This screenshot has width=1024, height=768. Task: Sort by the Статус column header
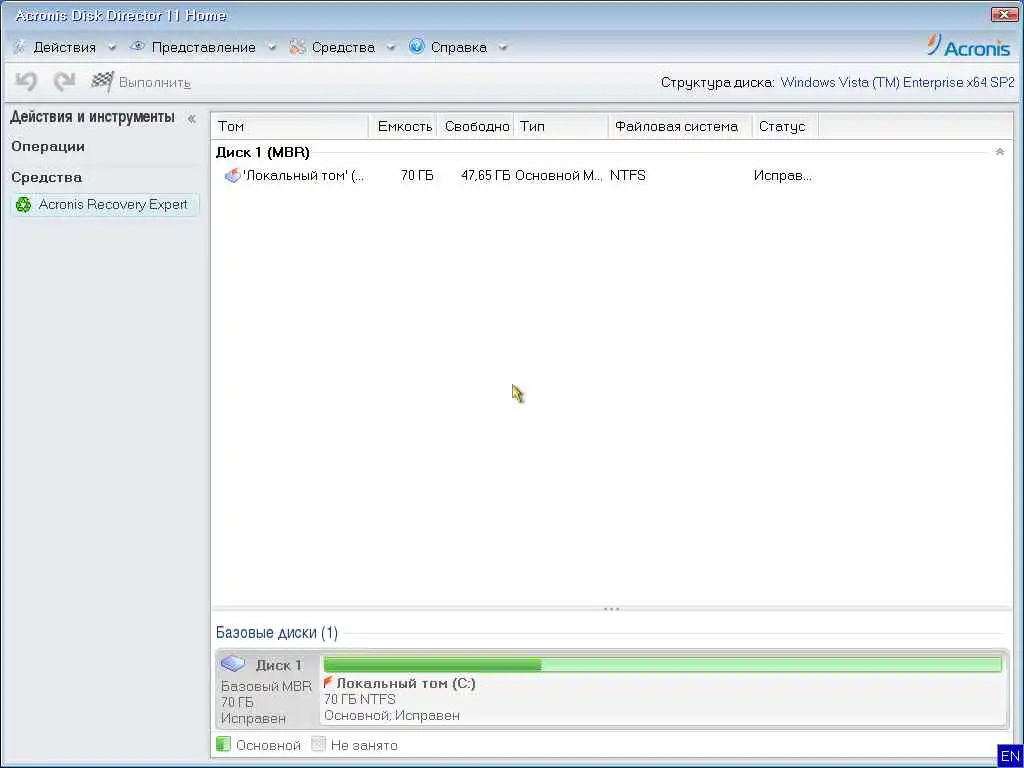coord(786,126)
